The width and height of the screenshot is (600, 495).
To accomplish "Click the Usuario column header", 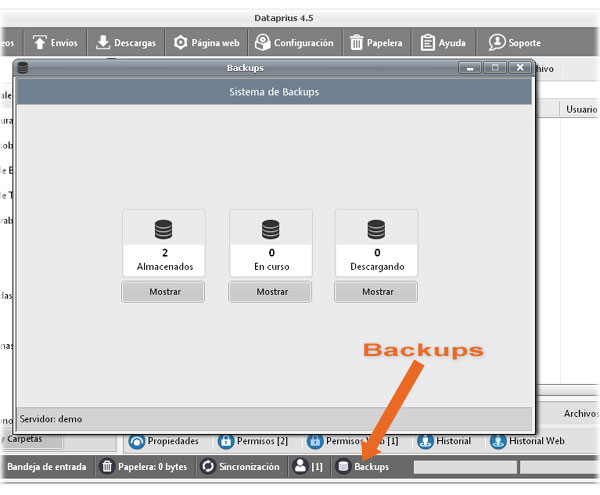I will [x=581, y=109].
